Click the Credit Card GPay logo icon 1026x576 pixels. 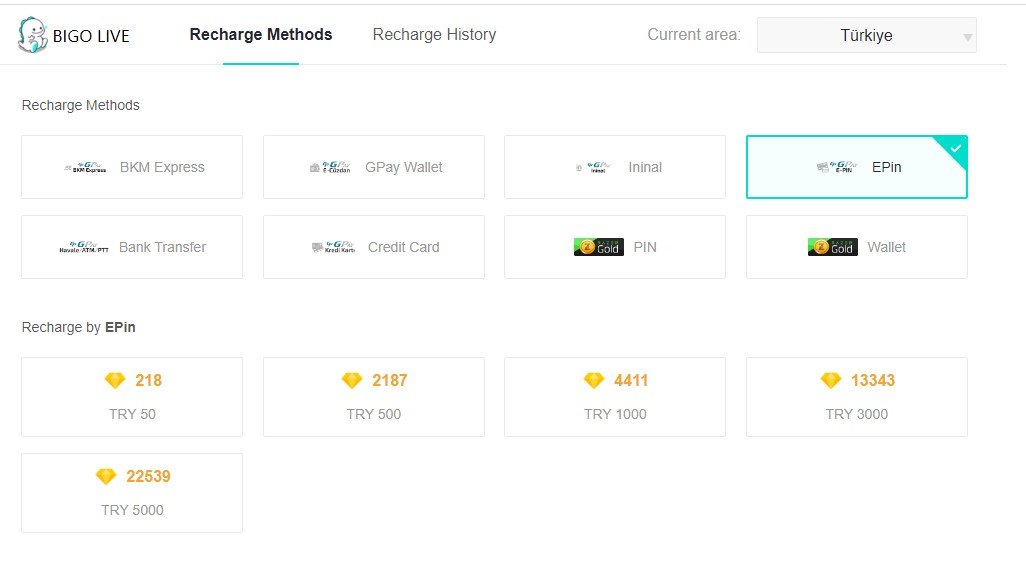point(334,247)
